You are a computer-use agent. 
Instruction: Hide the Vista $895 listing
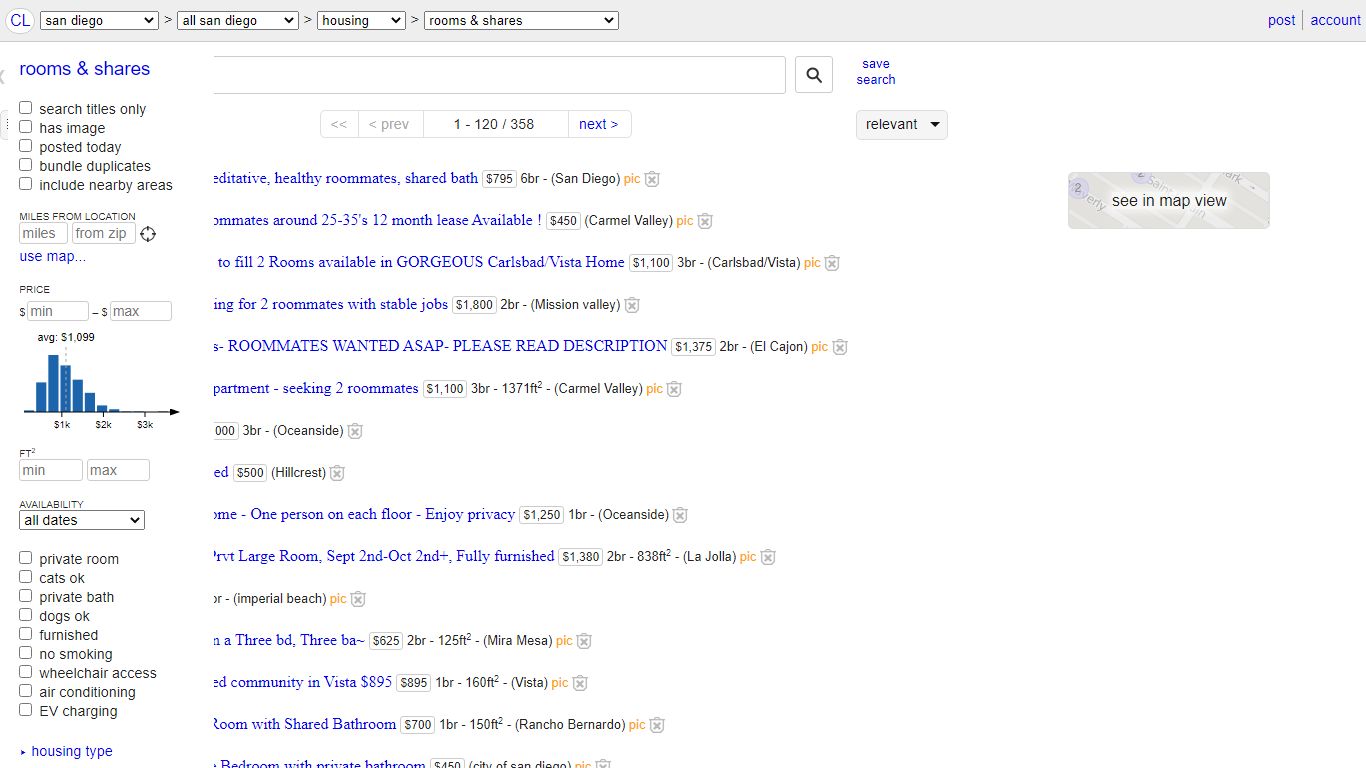coord(580,683)
